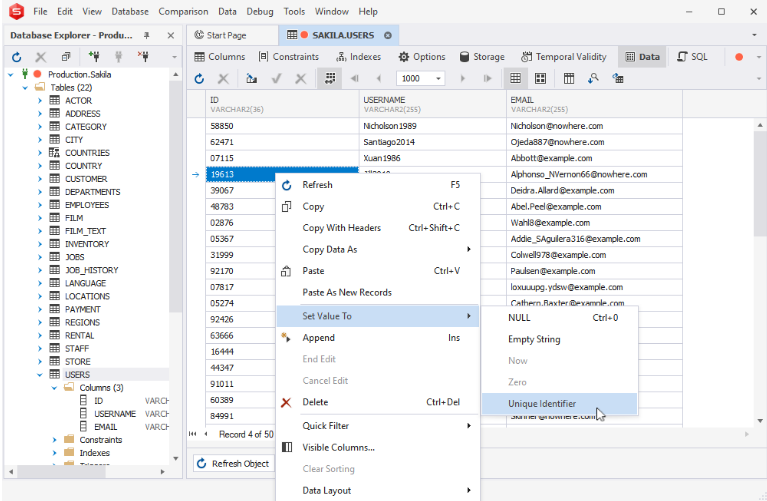Open the Options tab
The width and height of the screenshot is (767, 501).
tap(422, 57)
